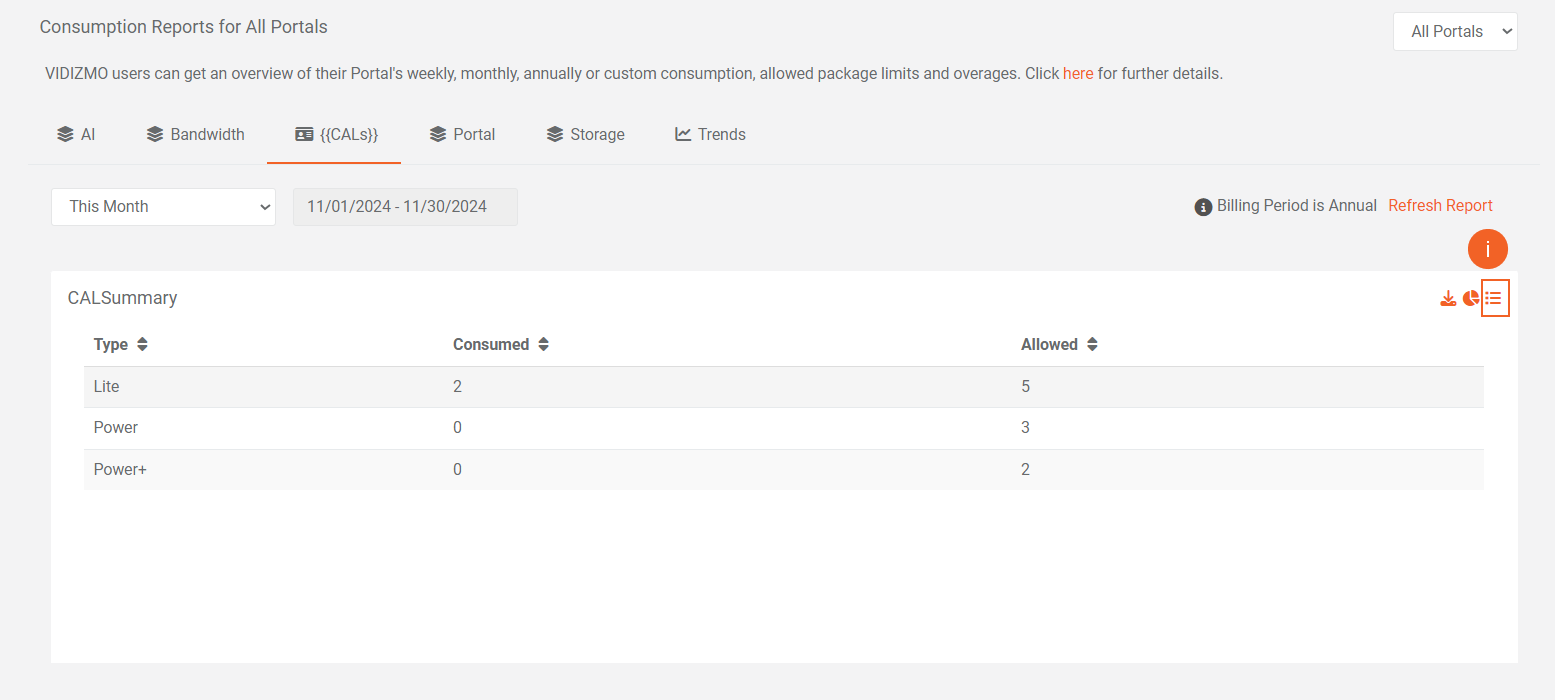The width and height of the screenshot is (1555, 700).
Task: Click the orange 'i' circle badge
Action: pos(1487,250)
